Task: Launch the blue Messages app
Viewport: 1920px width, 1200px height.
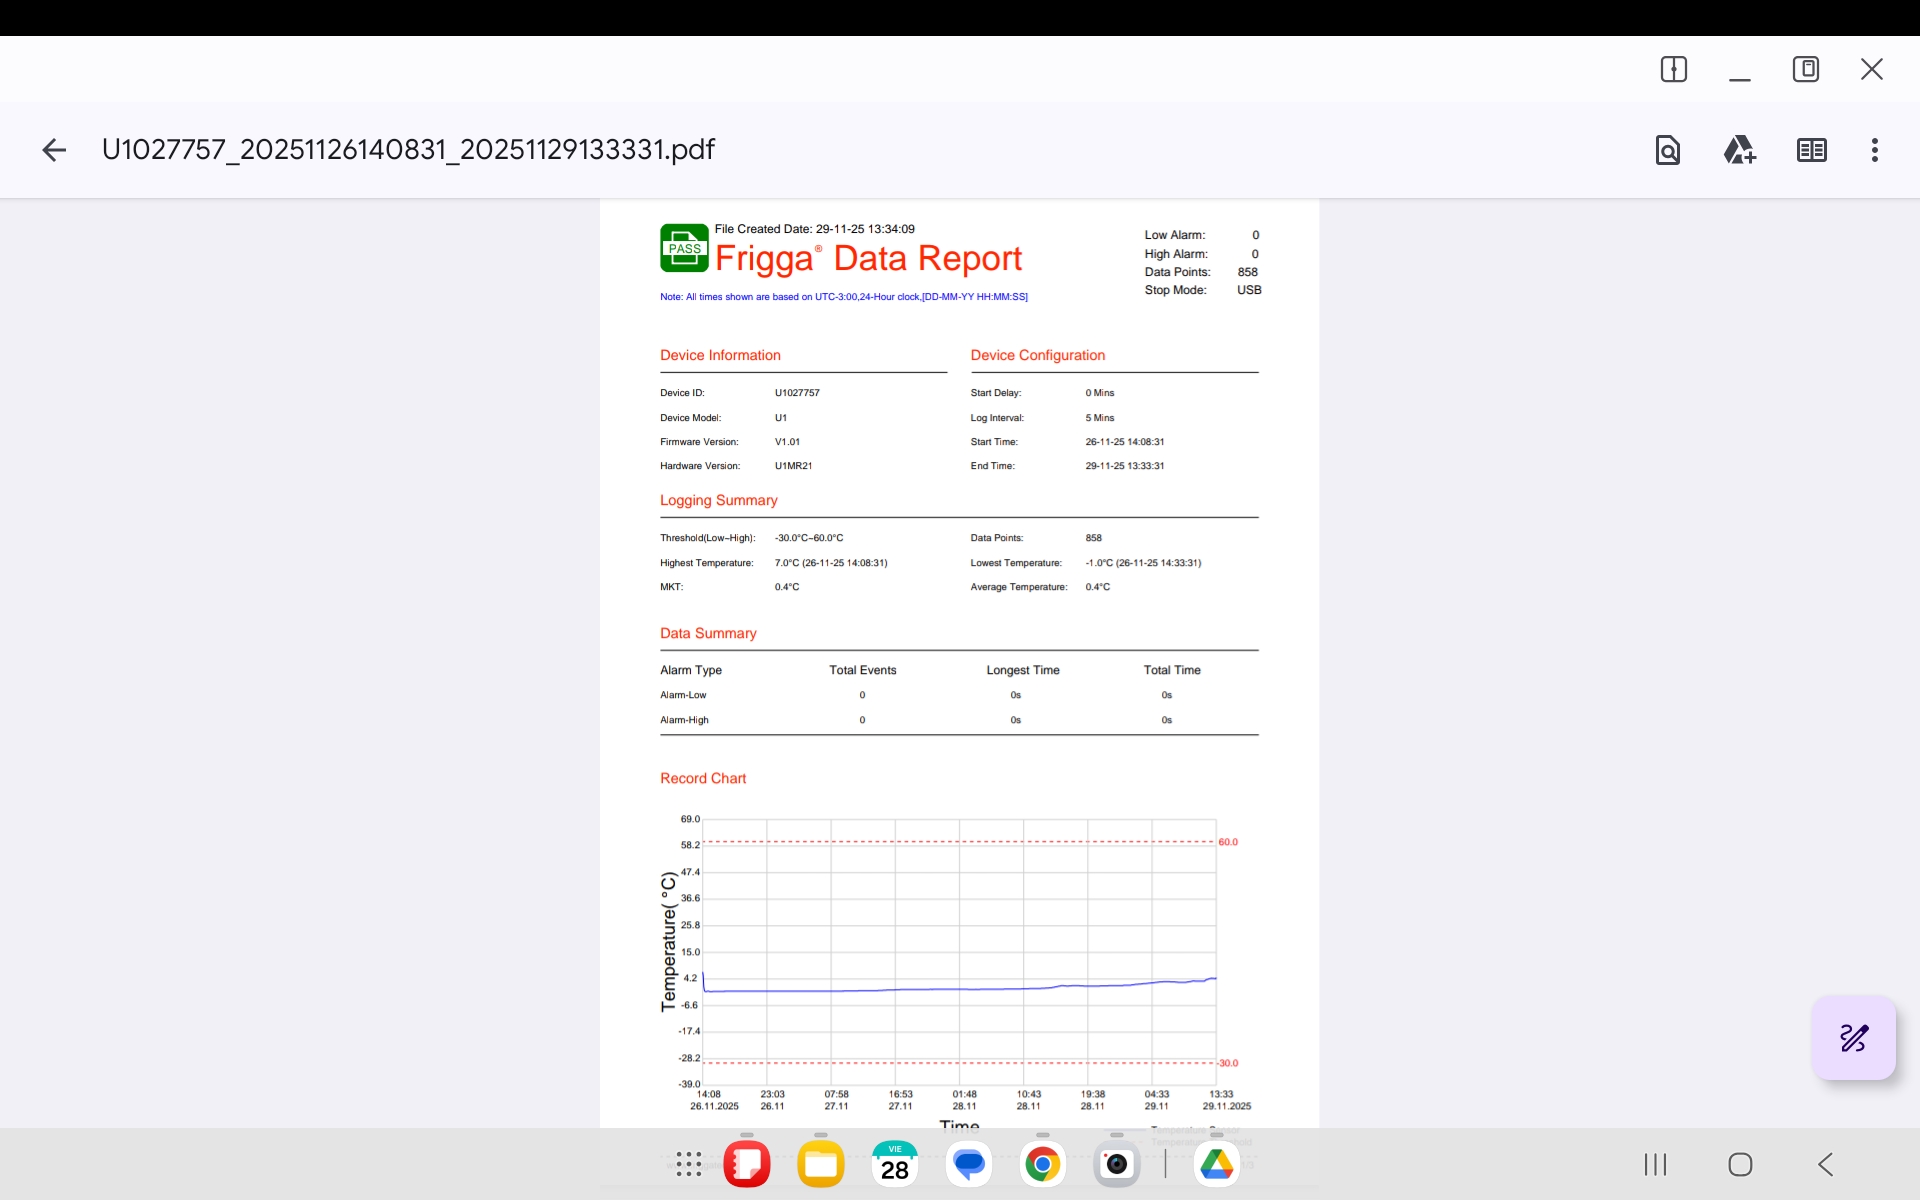Action: pos(968,1164)
